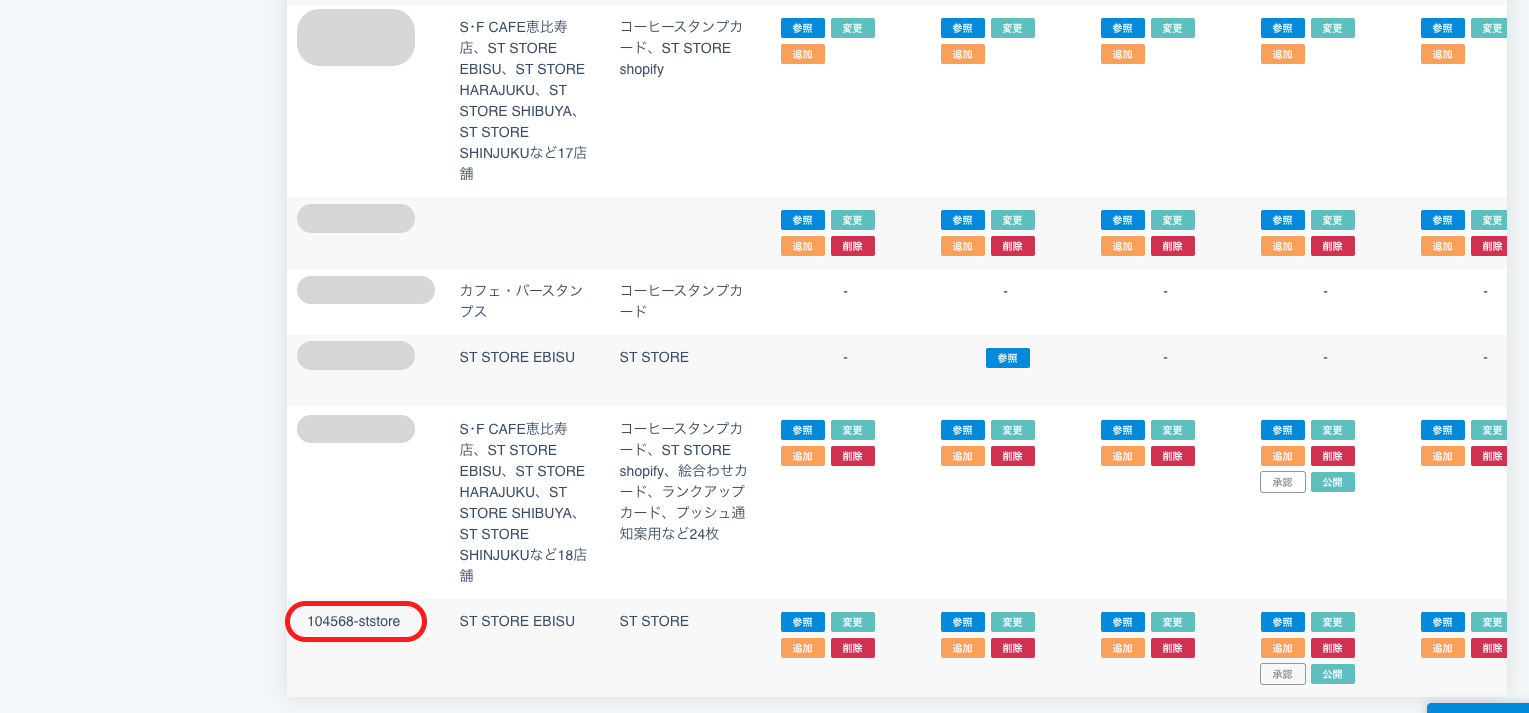Screen dimensions: 1529x713
Task: Select the カフェ・バースタンプス store name text
Action: pyautogui.click(x=521, y=300)
